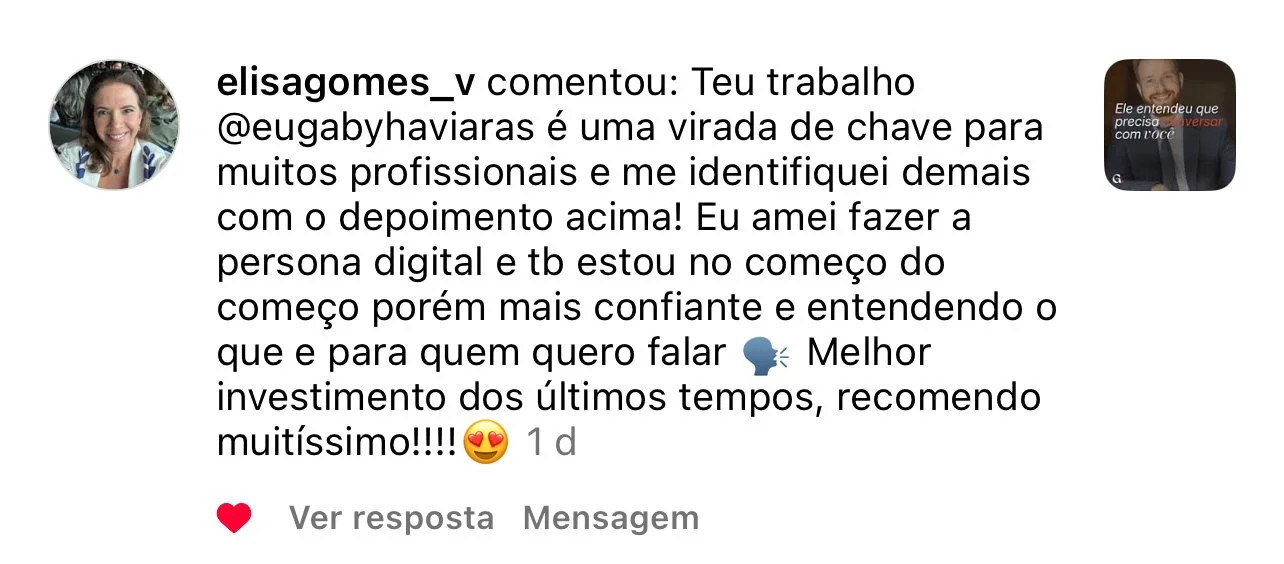Expand replies with Ver resposta
This screenshot has height=564, width=1284.
[392, 518]
